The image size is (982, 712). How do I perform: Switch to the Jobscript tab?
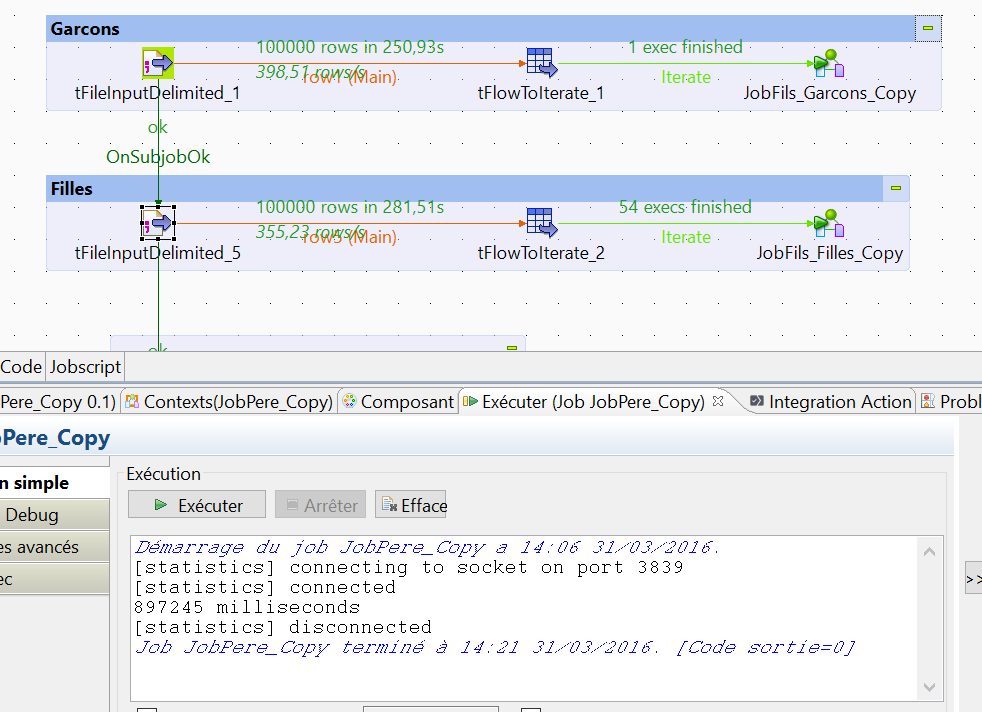click(85, 367)
